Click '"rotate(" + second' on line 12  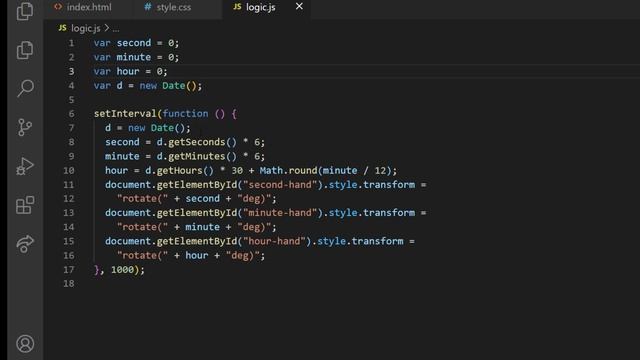coord(168,199)
